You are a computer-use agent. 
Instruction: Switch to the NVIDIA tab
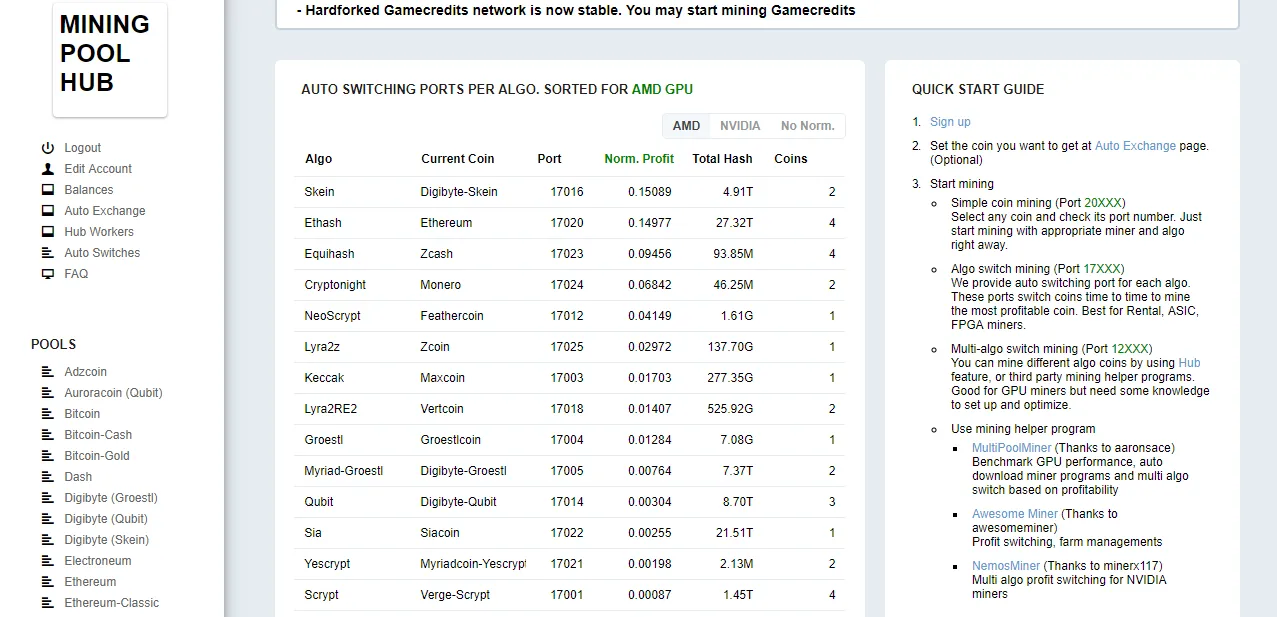[x=740, y=126]
